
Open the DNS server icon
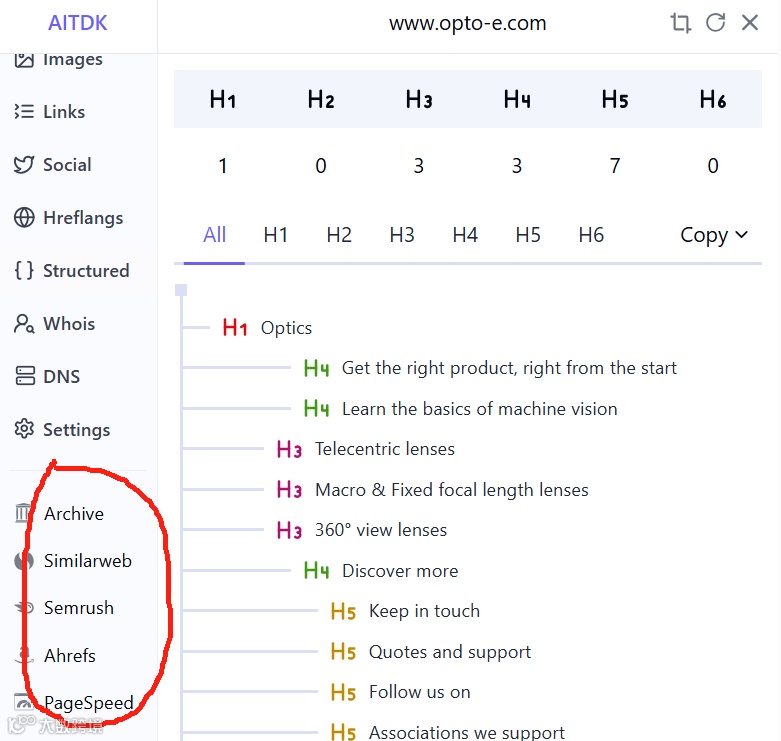coord(25,376)
